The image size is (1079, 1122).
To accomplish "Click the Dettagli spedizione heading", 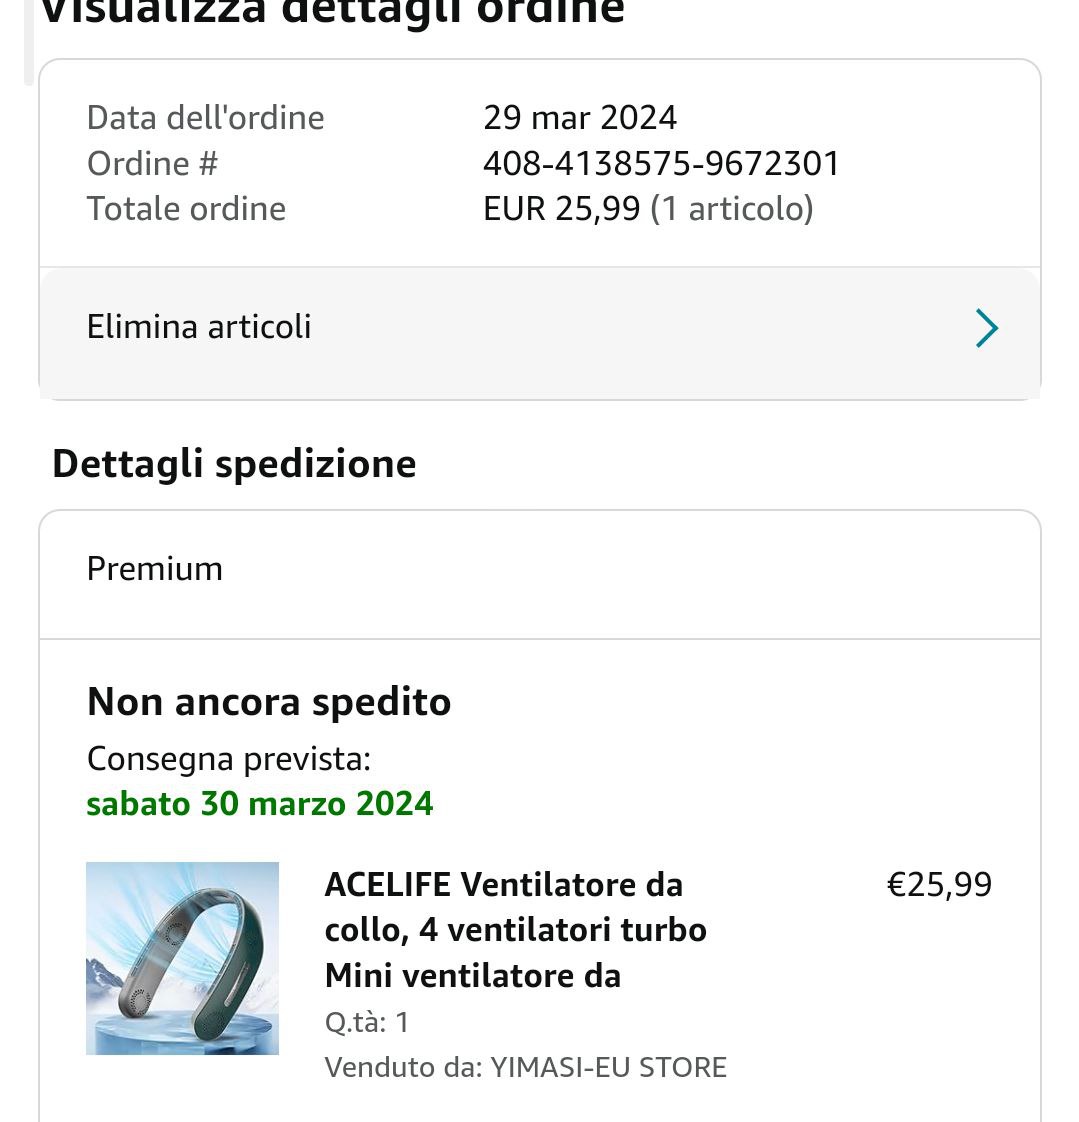I will click(x=234, y=464).
